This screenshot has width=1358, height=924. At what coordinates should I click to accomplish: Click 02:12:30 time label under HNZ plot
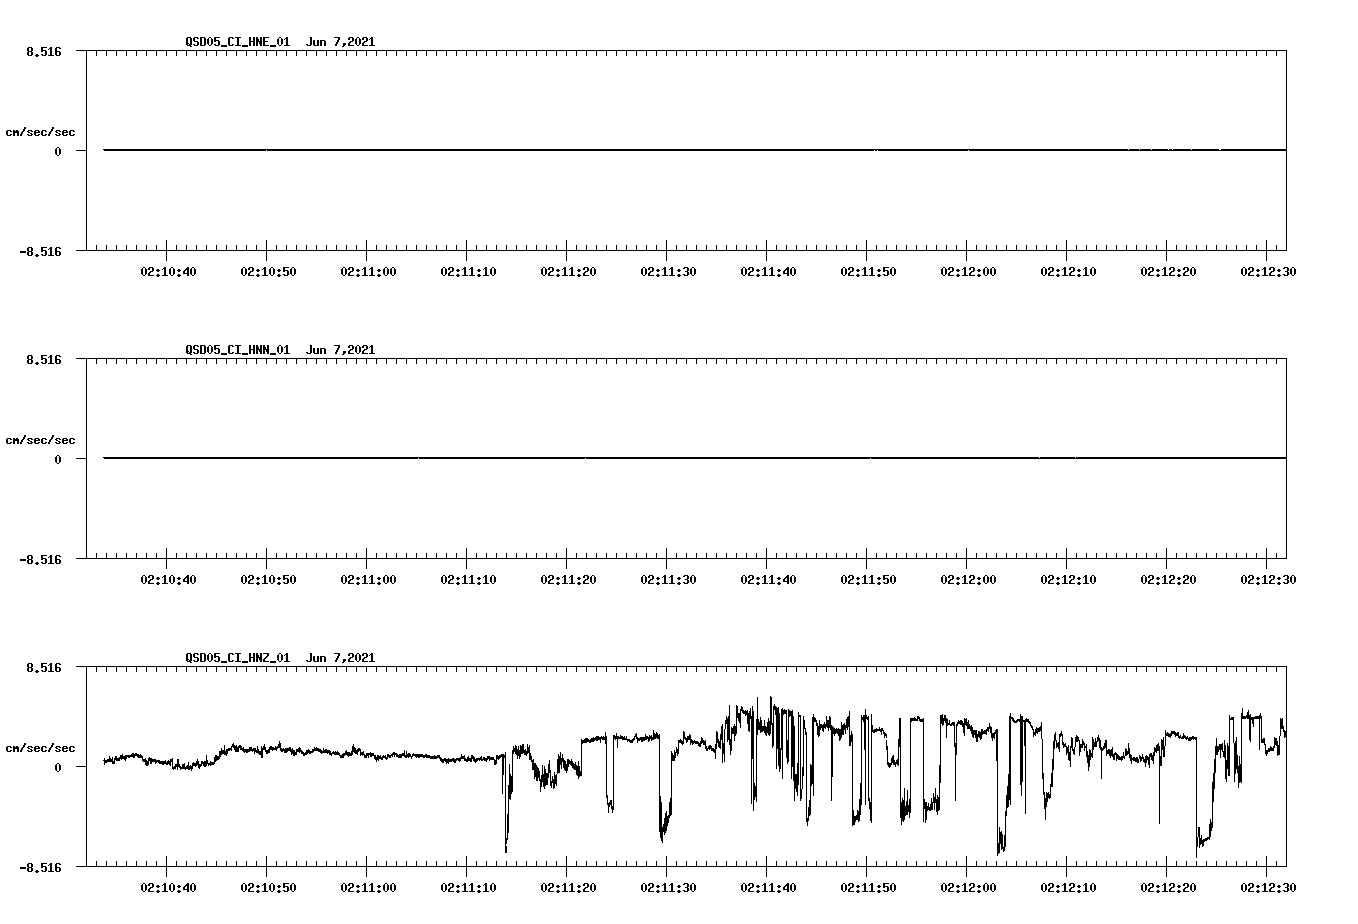(1268, 887)
